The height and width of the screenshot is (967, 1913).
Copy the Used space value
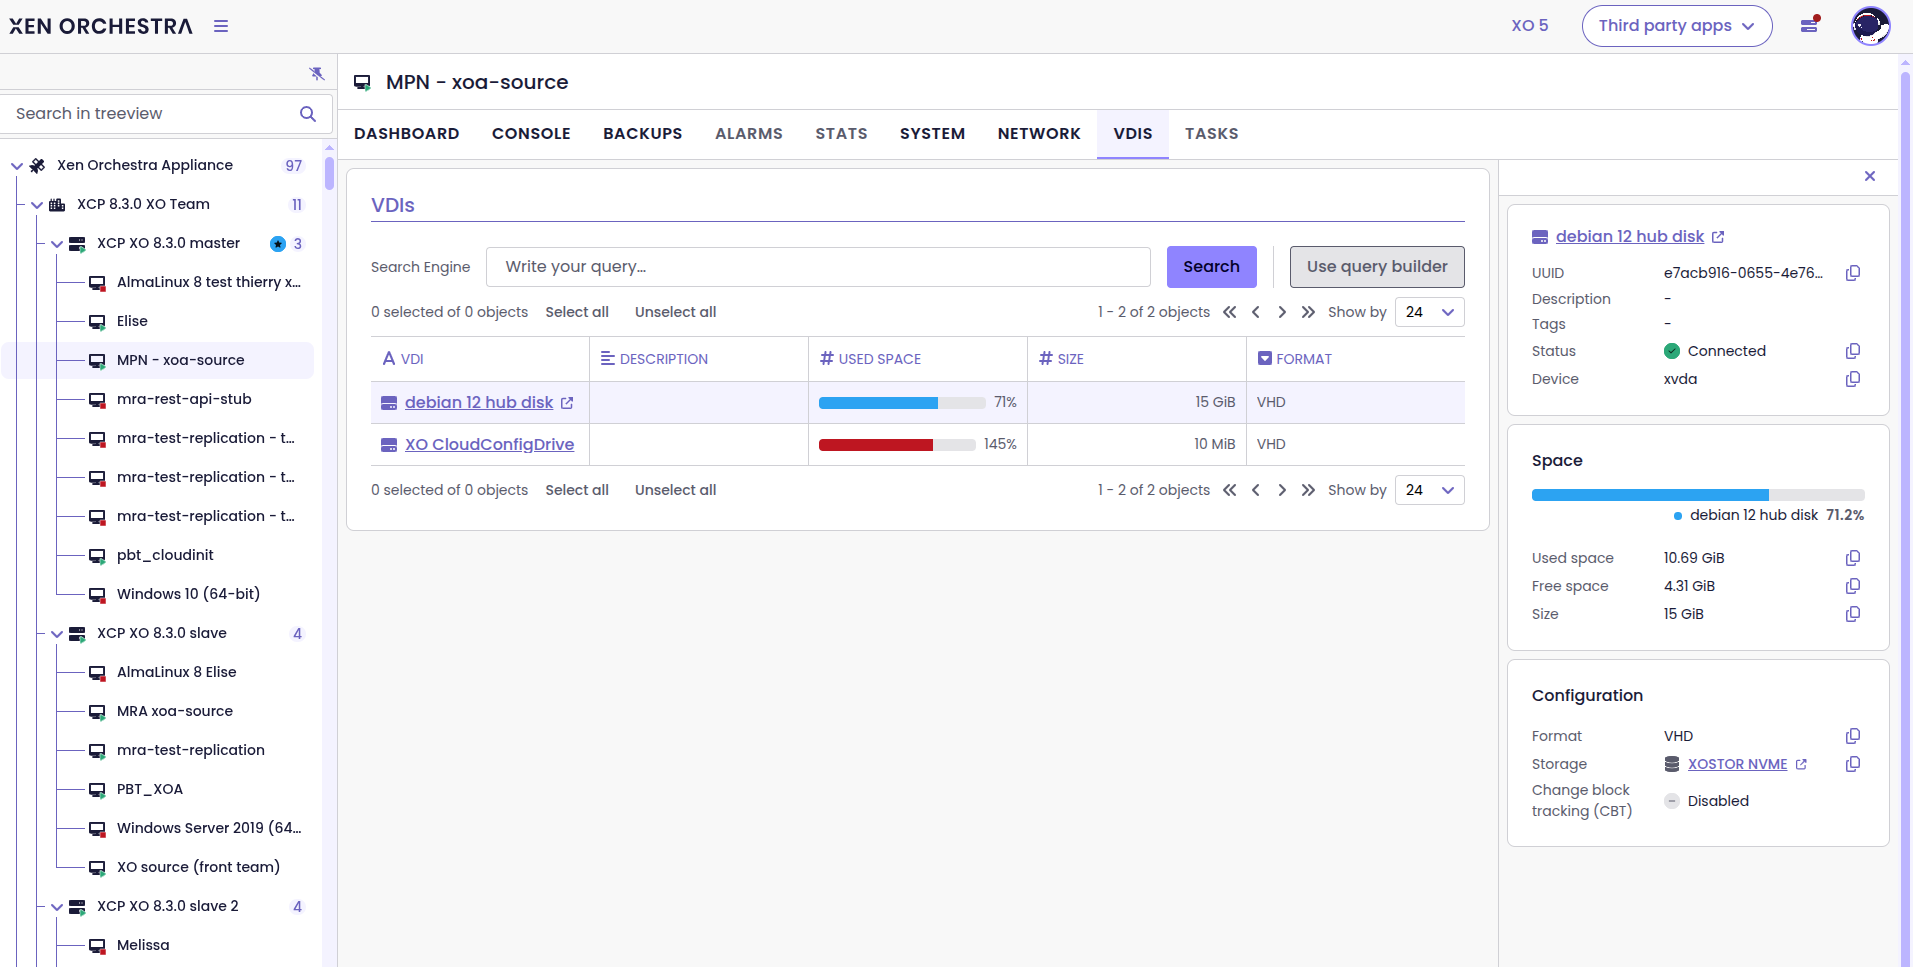click(1852, 558)
